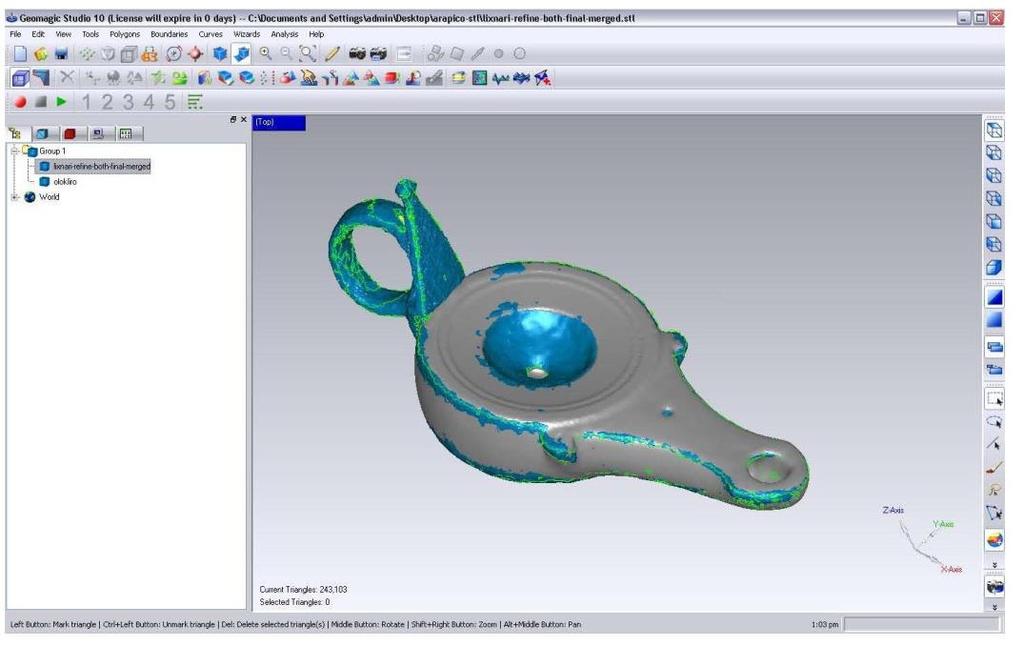
Task: Click the green frog-like mesh doctor icon
Action: pos(180,78)
